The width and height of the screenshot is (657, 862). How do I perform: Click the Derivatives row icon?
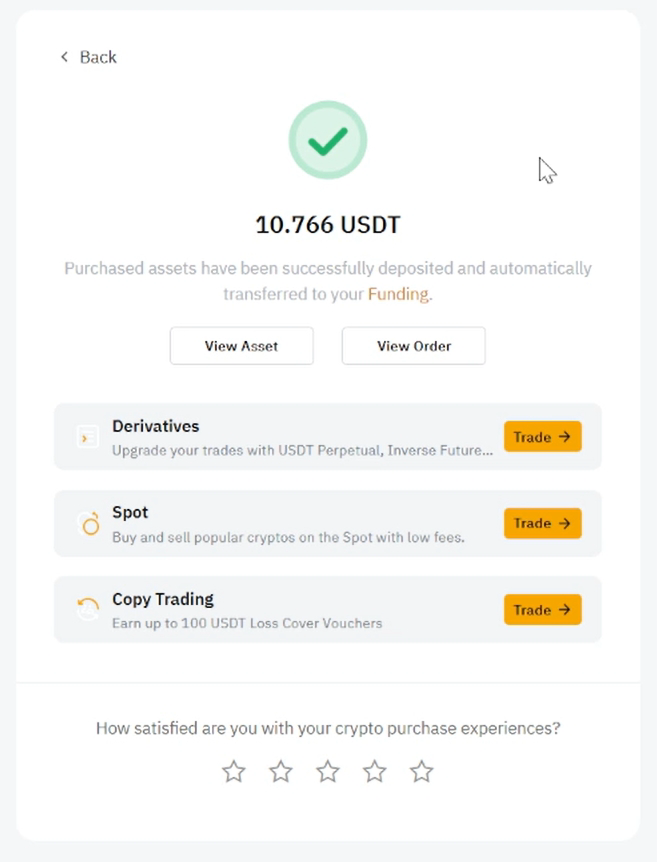(88, 437)
